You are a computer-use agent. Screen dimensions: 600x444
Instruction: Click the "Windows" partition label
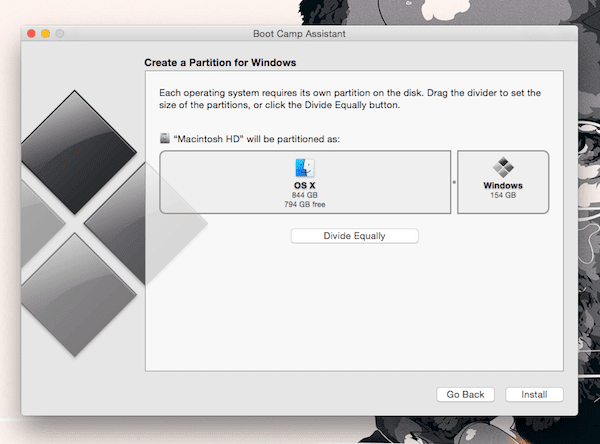pyautogui.click(x=503, y=185)
